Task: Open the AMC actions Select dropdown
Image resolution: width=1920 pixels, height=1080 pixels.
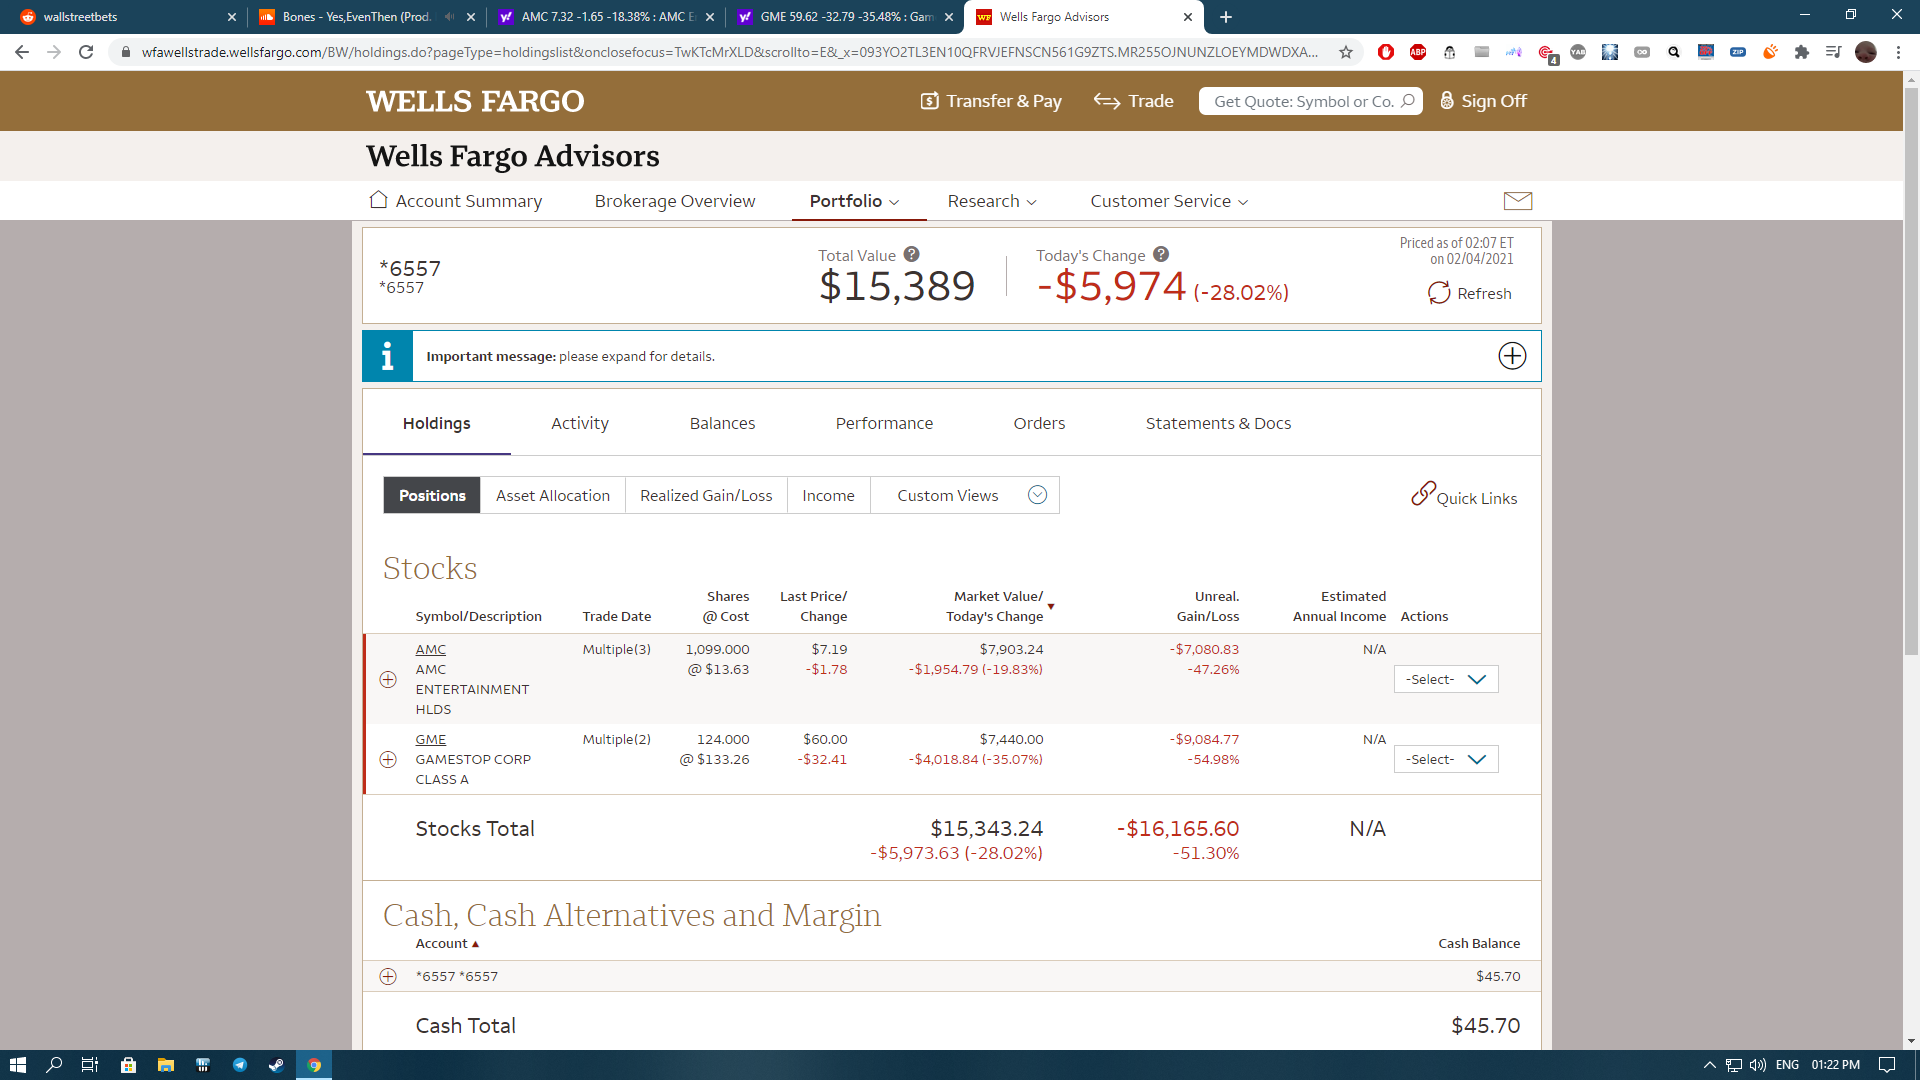Action: [x=1445, y=680]
